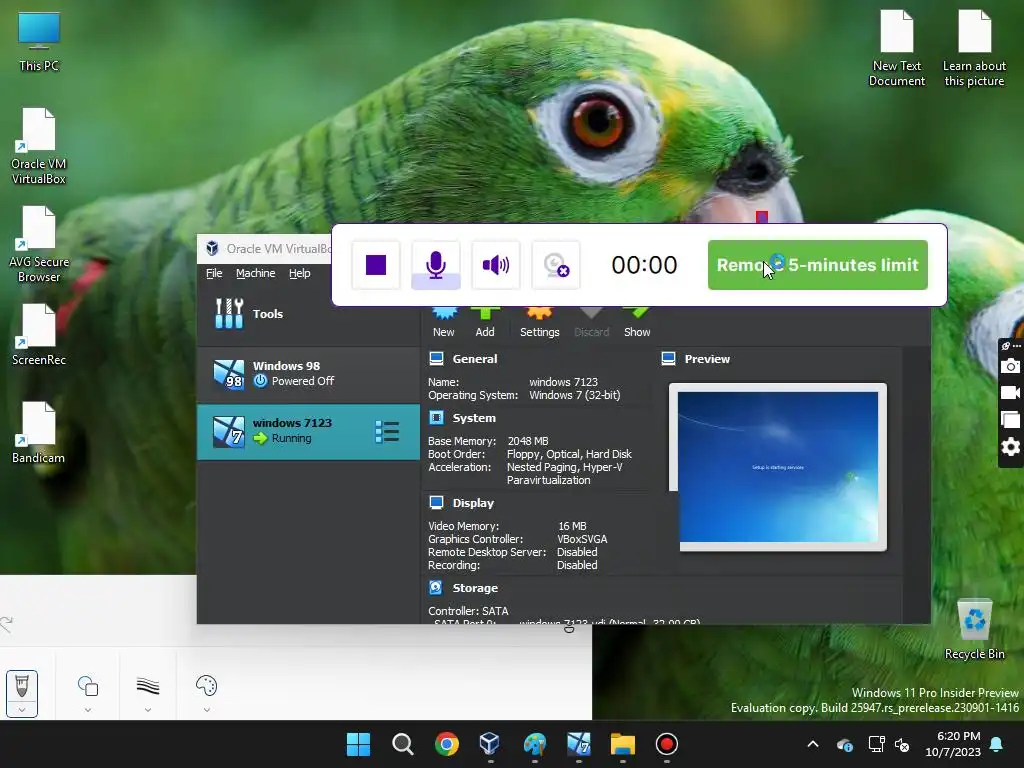Open File Explorer from the taskbar

click(x=622, y=744)
